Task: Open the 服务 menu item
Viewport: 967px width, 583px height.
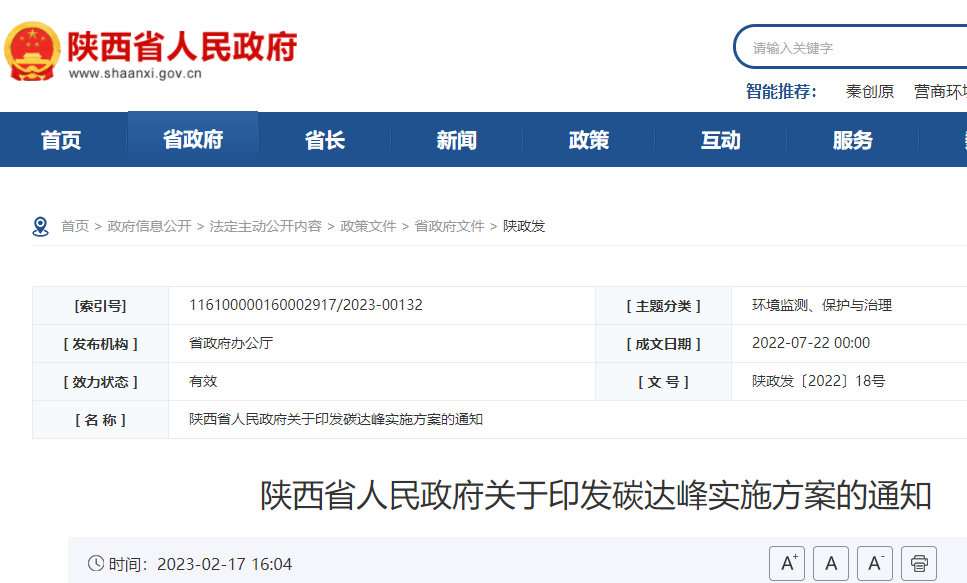Action: point(851,140)
